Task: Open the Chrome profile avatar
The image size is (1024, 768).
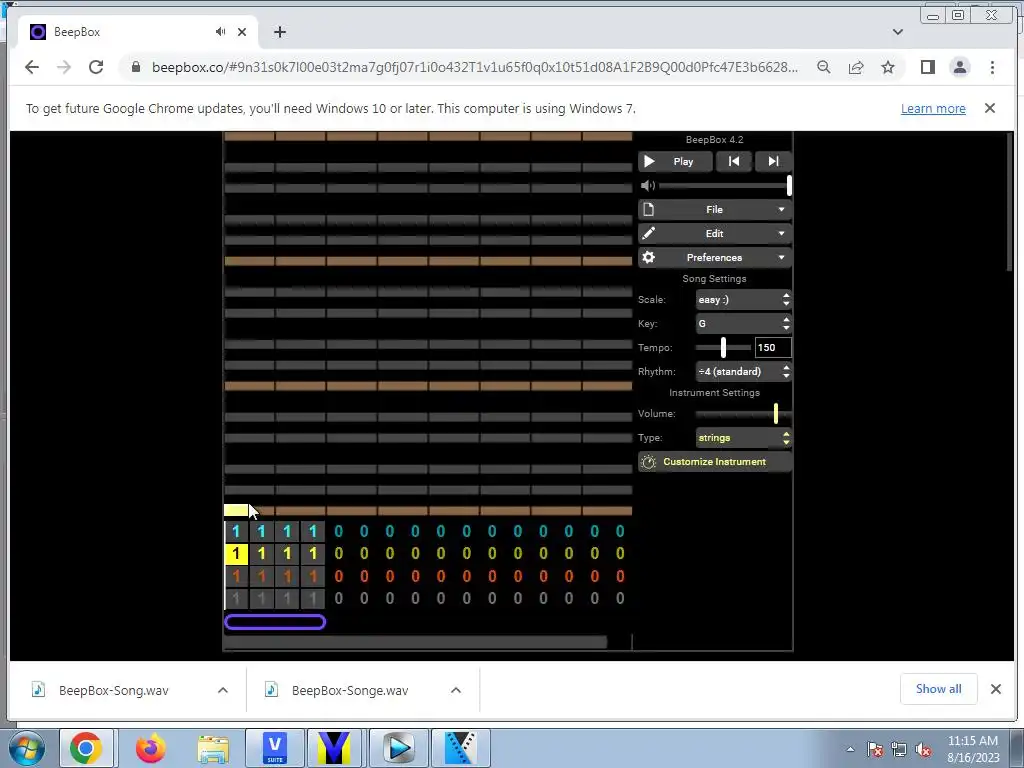Action: 960,67
